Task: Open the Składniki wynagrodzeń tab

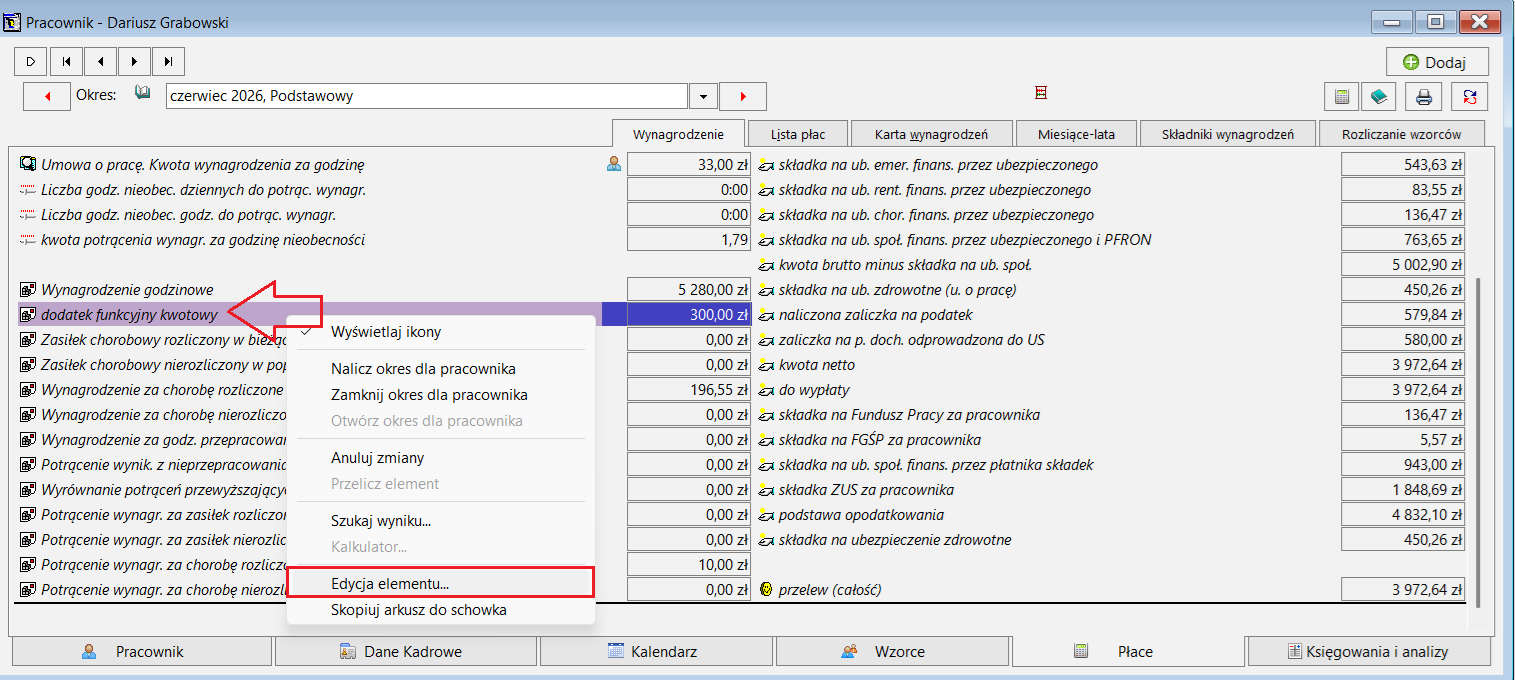Action: [x=1226, y=134]
